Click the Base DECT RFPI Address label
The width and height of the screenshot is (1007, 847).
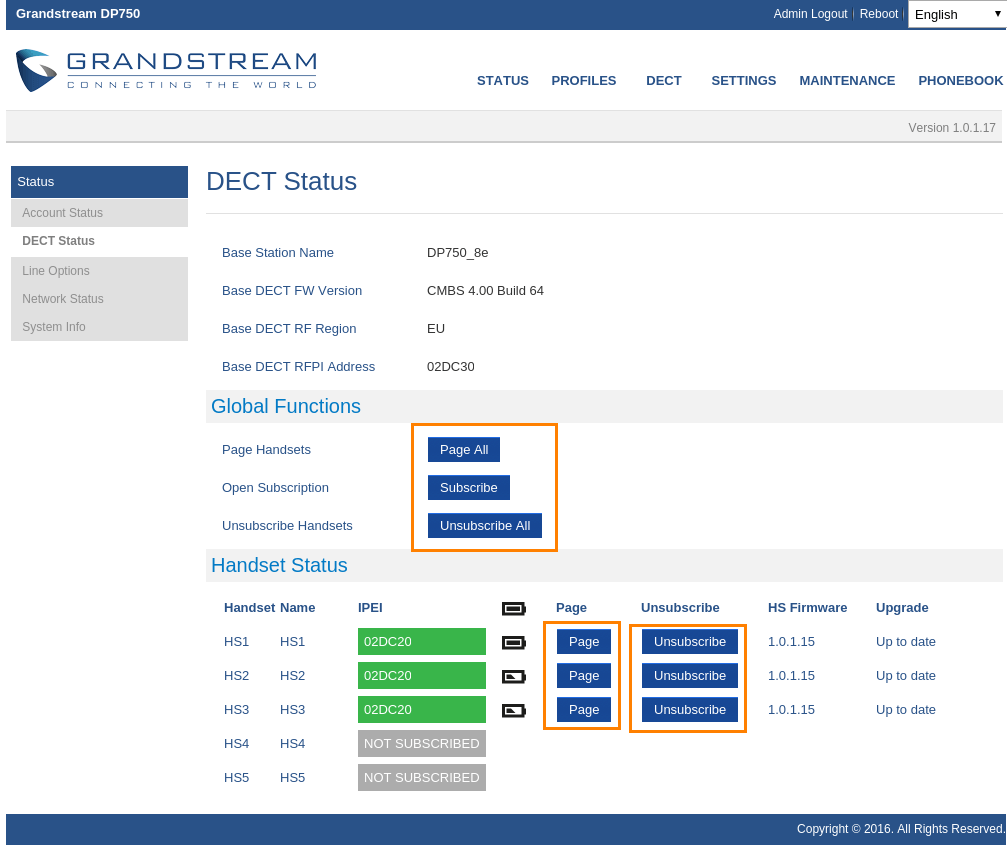tap(299, 367)
